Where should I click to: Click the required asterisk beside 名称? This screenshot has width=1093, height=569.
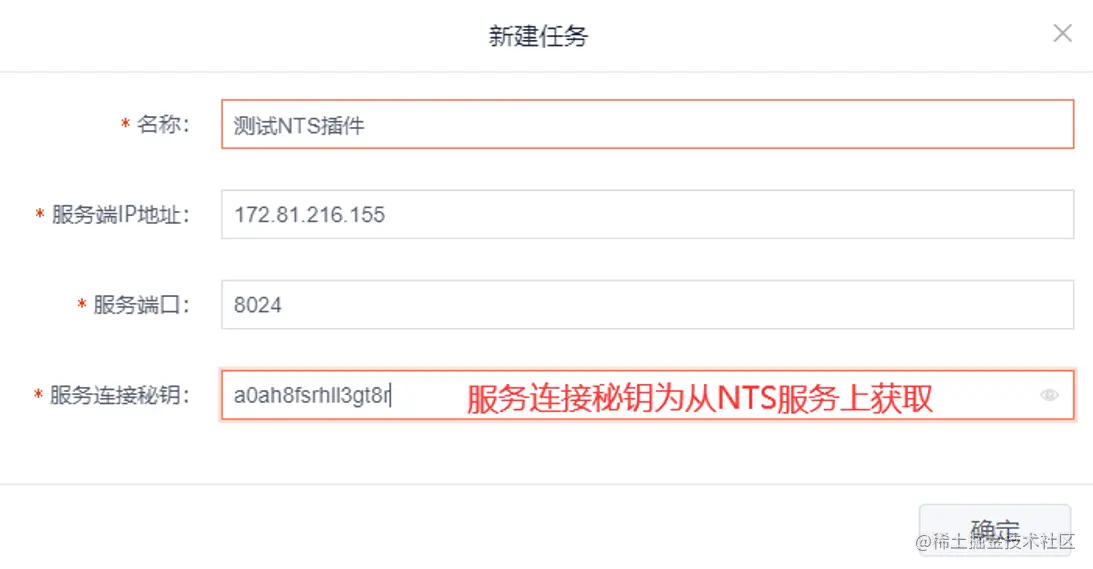tap(125, 124)
